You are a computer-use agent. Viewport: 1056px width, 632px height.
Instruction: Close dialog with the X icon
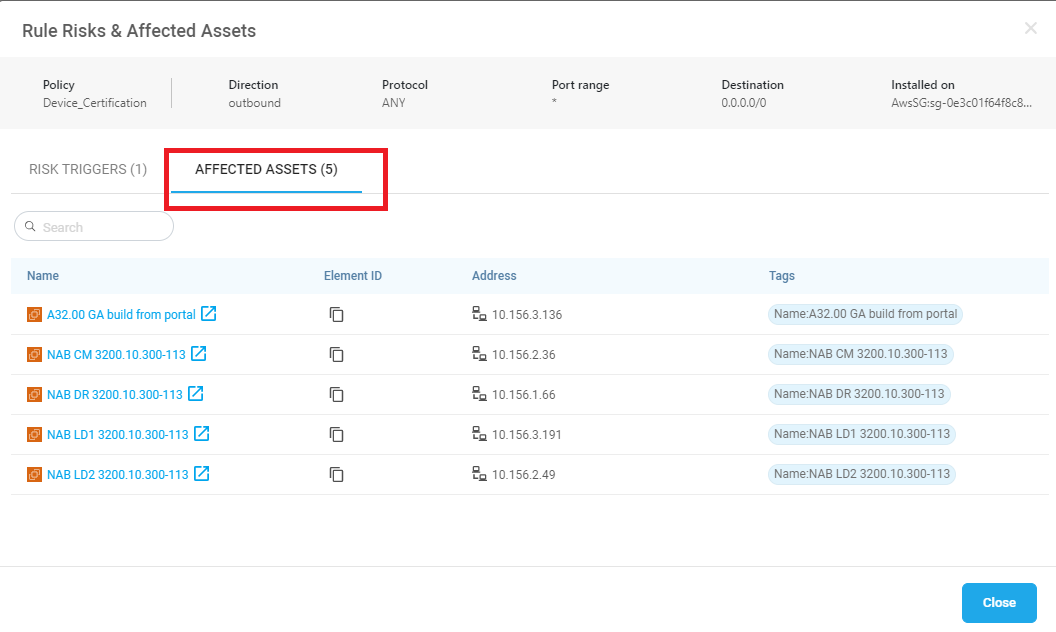(x=1030, y=28)
